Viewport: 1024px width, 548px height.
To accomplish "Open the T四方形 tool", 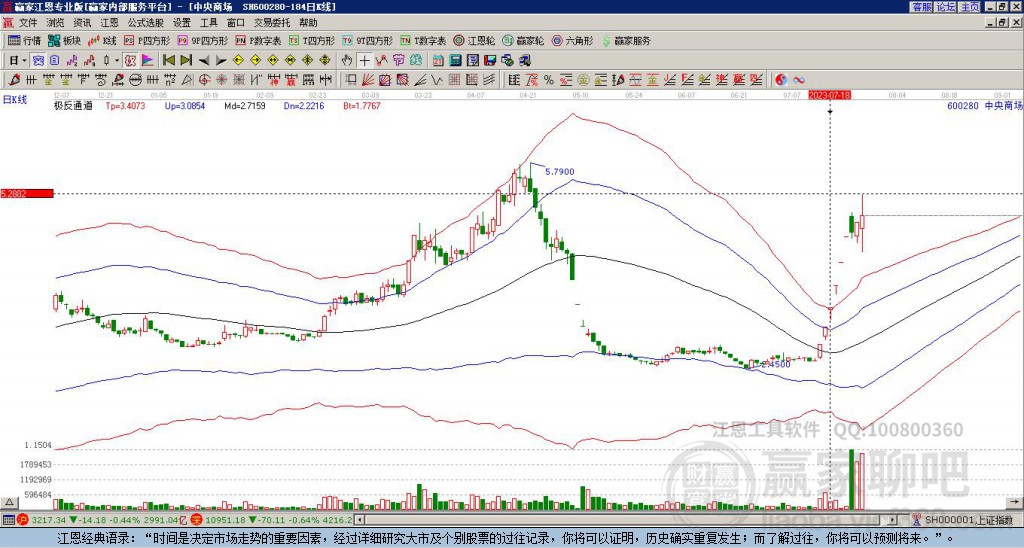I will click(312, 40).
